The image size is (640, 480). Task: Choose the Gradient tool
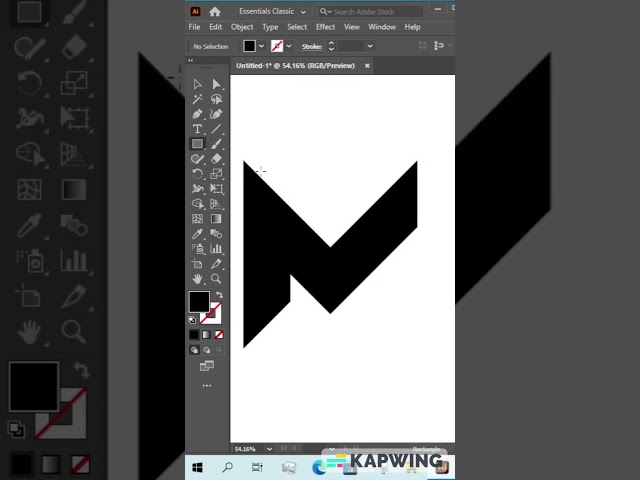pos(216,219)
